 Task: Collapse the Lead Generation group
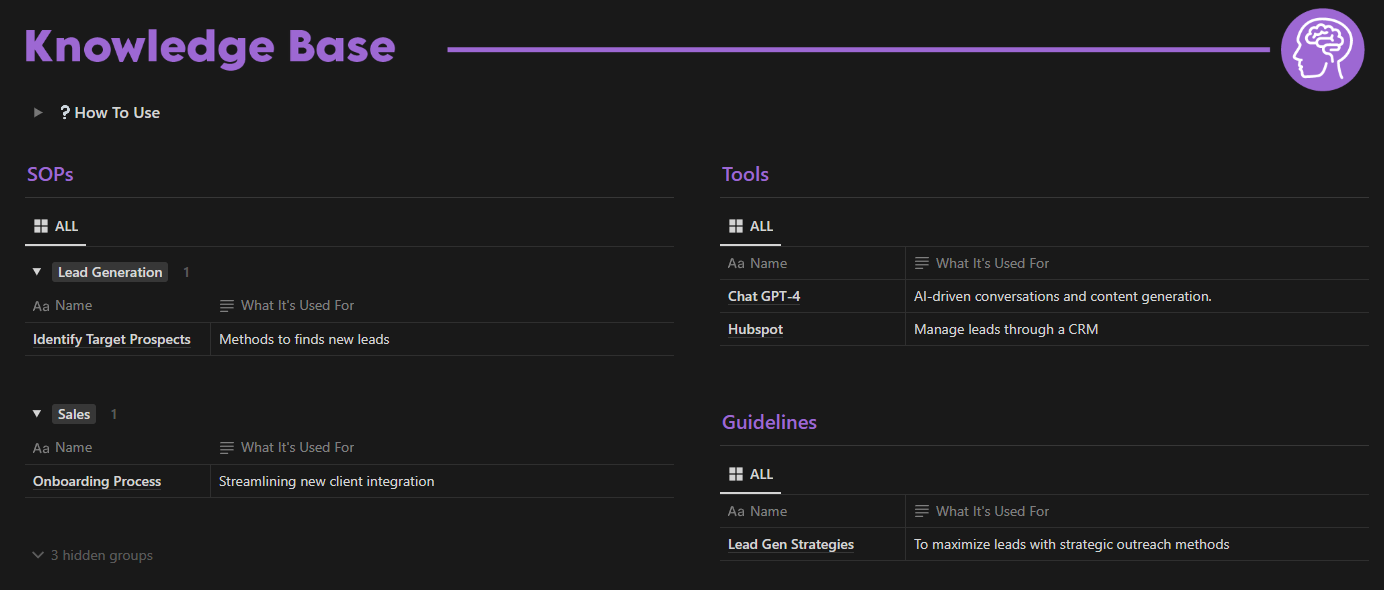pos(37,272)
